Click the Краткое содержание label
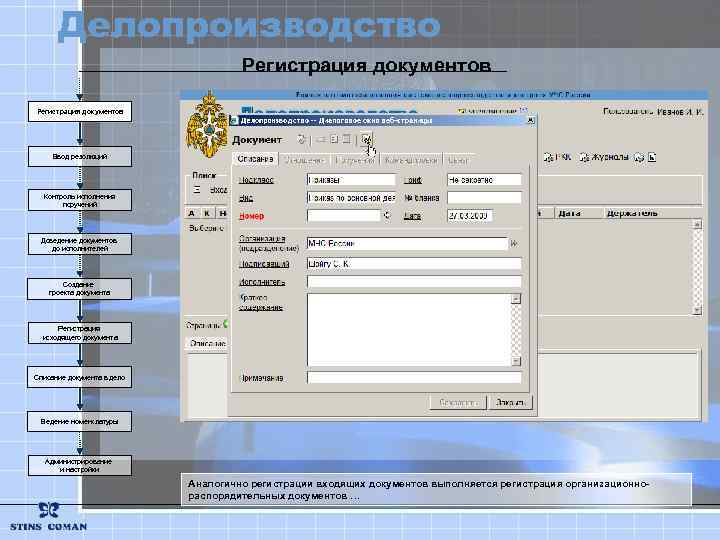Screen dimensions: 720x540 (x=261, y=303)
